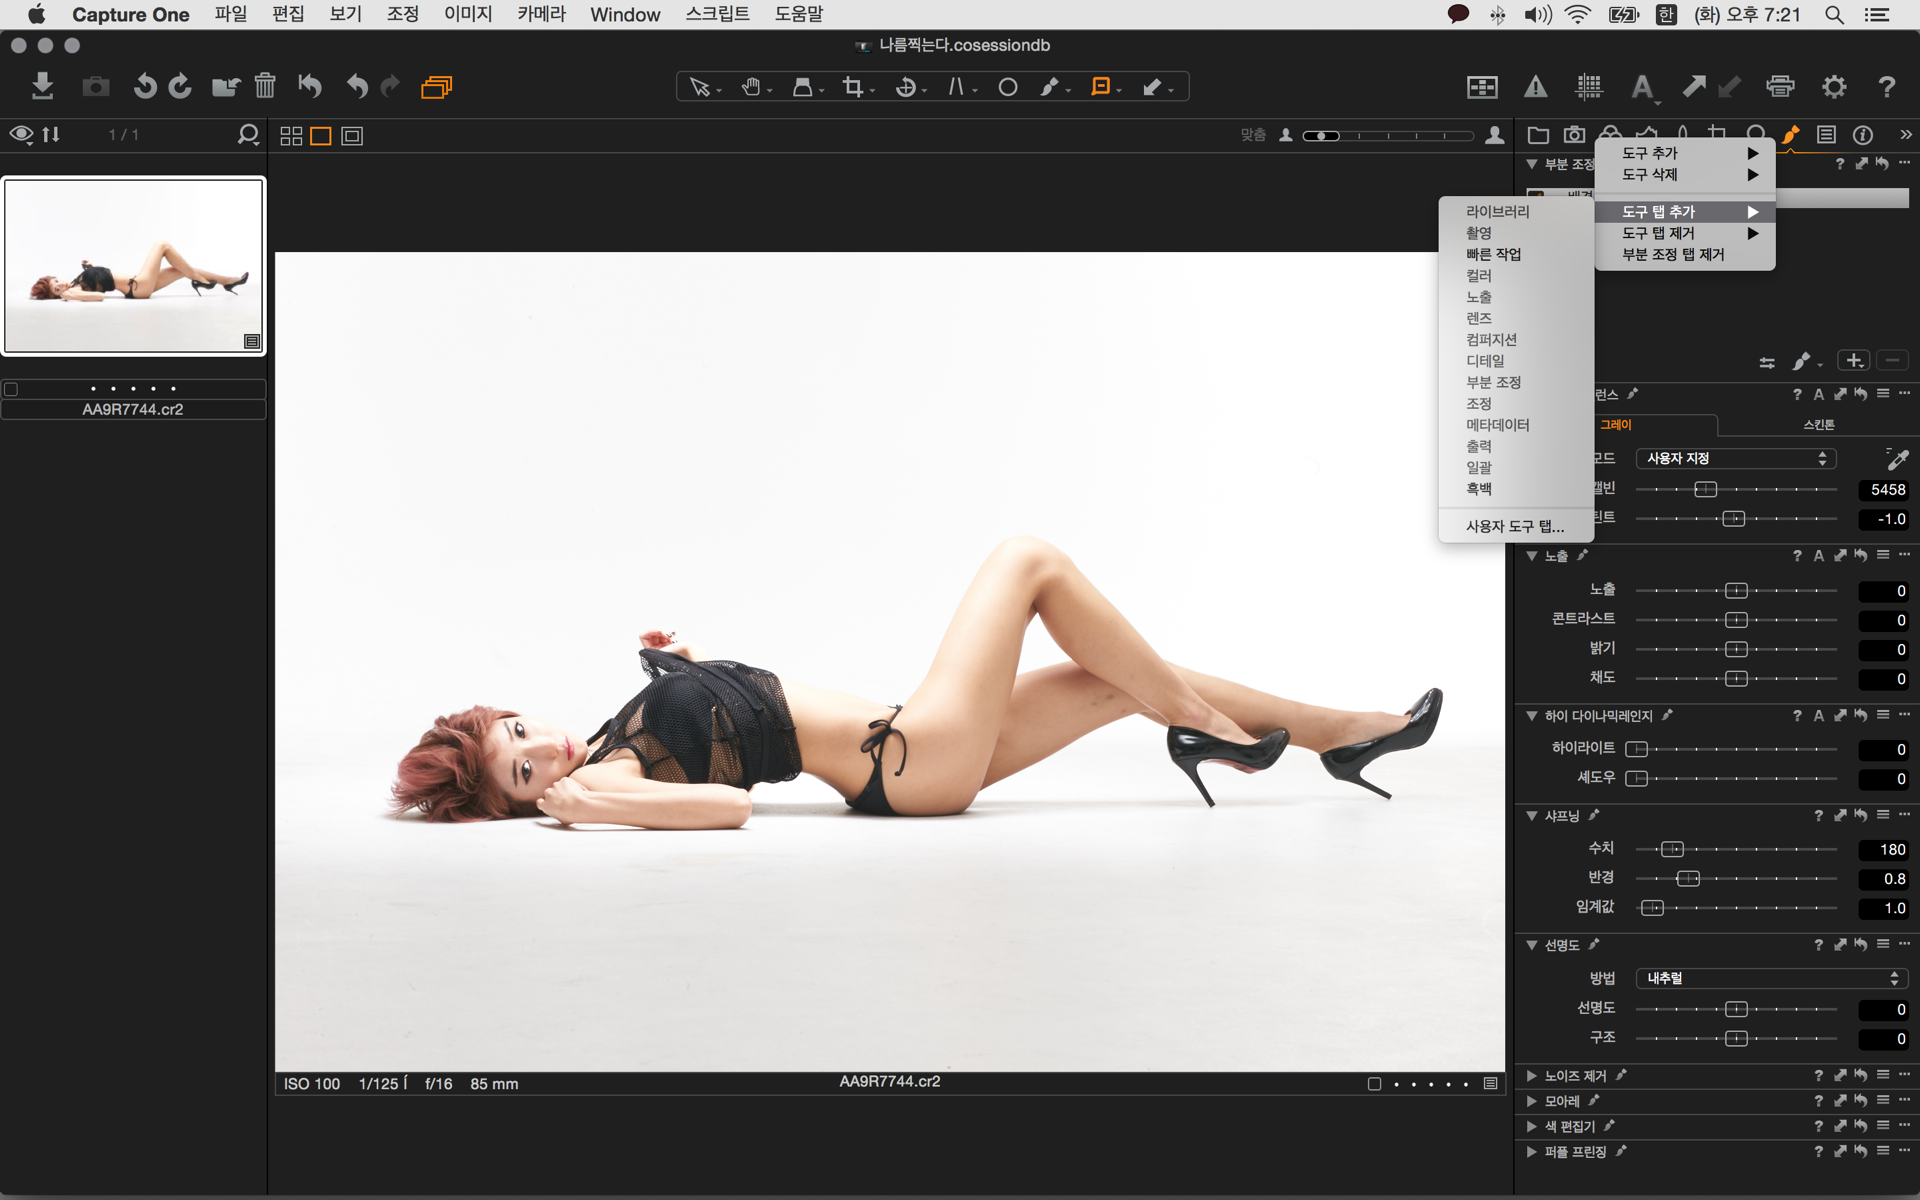The width and height of the screenshot is (1920, 1200).
Task: Collapse the 샤프닝 panel
Action: 1531,816
